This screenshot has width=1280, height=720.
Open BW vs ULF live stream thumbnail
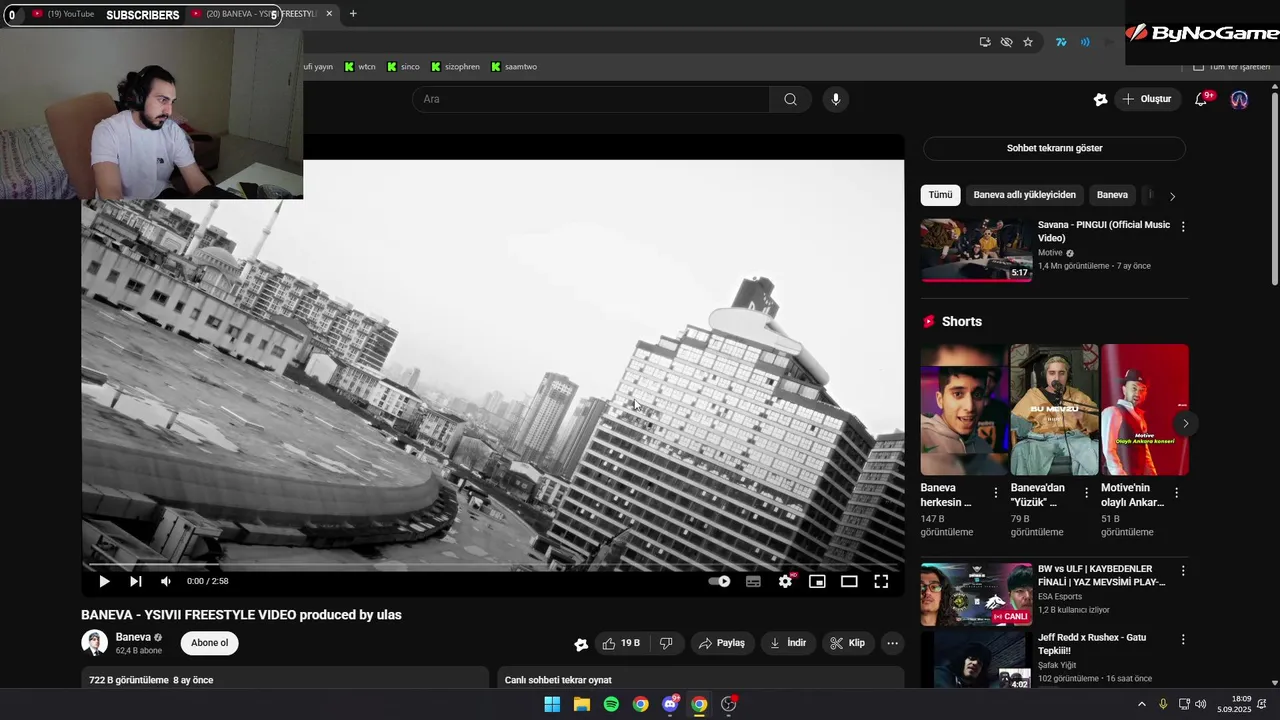click(x=976, y=594)
